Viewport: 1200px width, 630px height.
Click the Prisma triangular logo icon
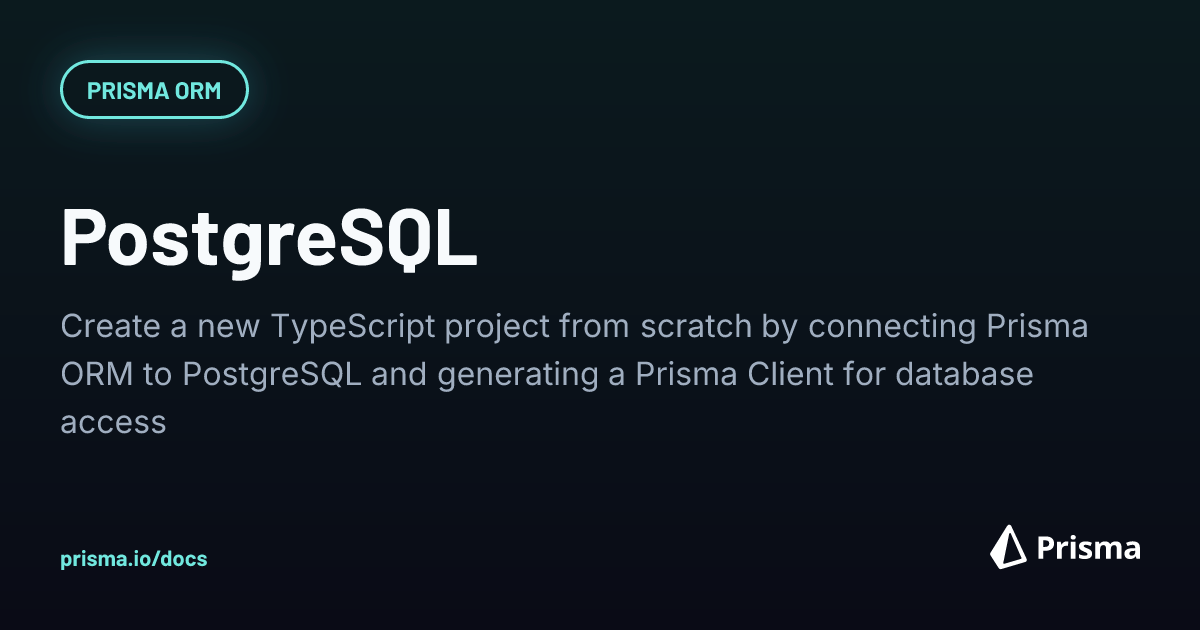click(x=1009, y=547)
